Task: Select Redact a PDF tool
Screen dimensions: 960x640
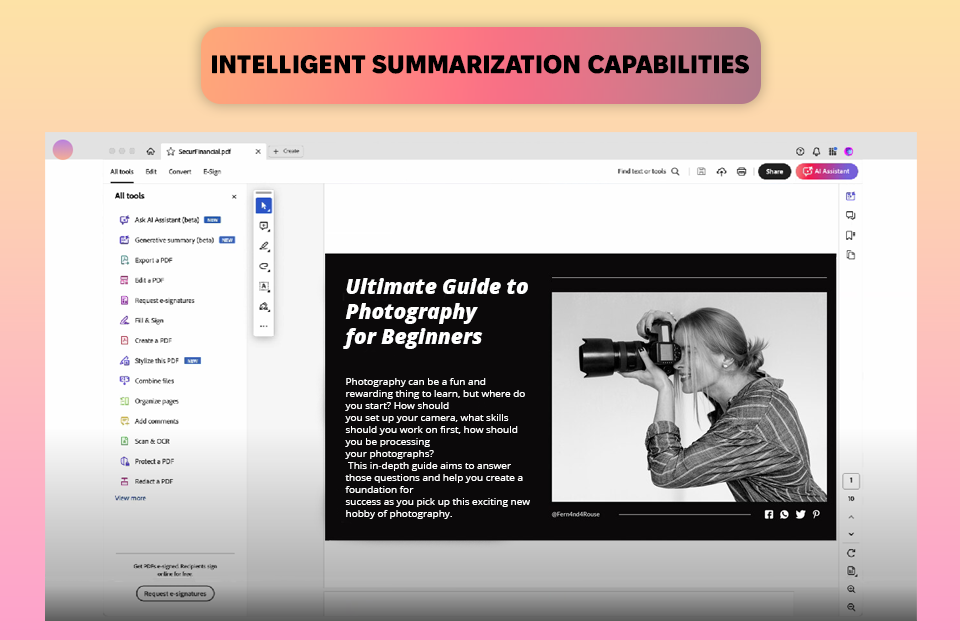Action: pyautogui.click(x=146, y=481)
